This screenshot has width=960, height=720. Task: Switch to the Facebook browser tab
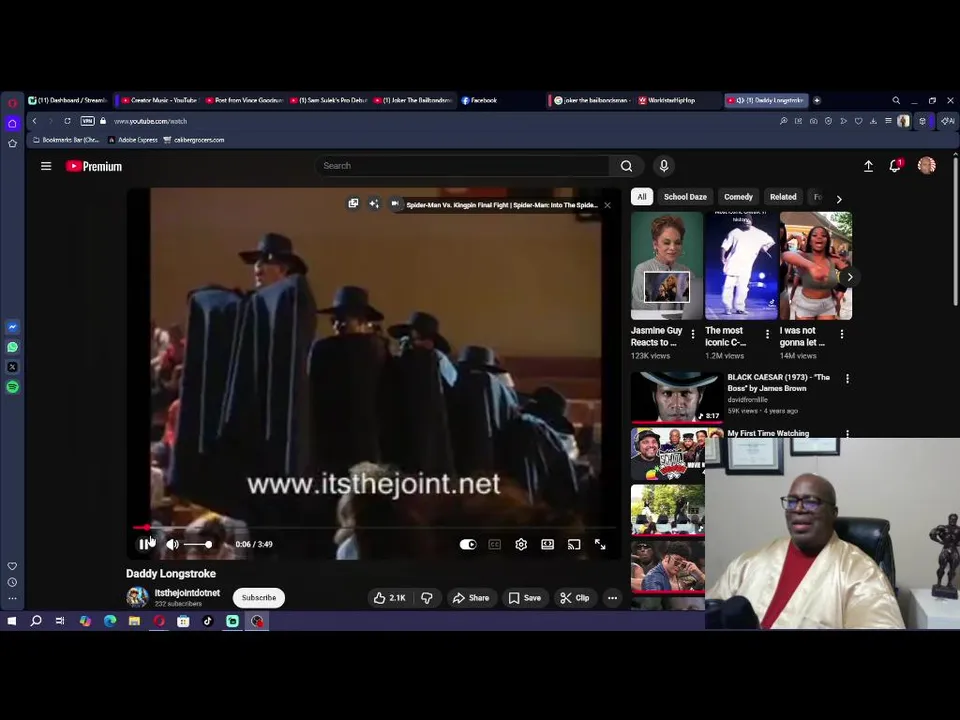[x=479, y=100]
